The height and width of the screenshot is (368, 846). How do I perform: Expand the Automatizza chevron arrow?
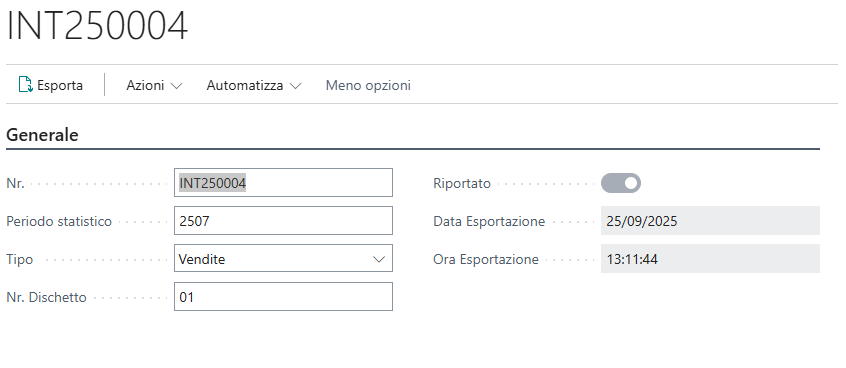click(295, 86)
